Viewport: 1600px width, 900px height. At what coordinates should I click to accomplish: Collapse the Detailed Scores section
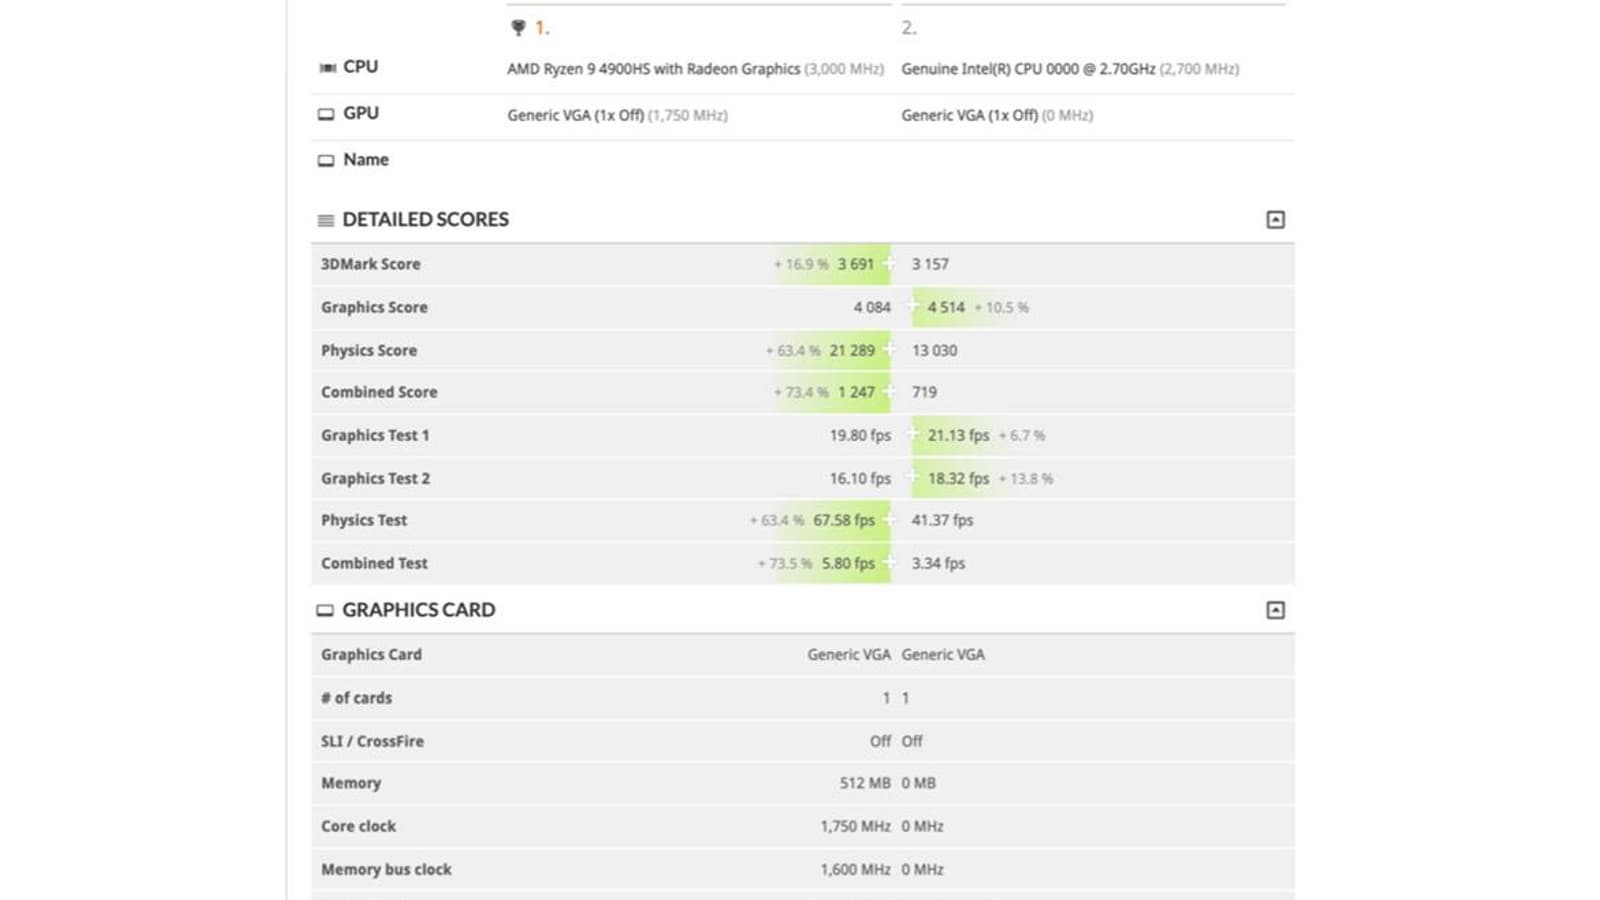pos(1275,220)
